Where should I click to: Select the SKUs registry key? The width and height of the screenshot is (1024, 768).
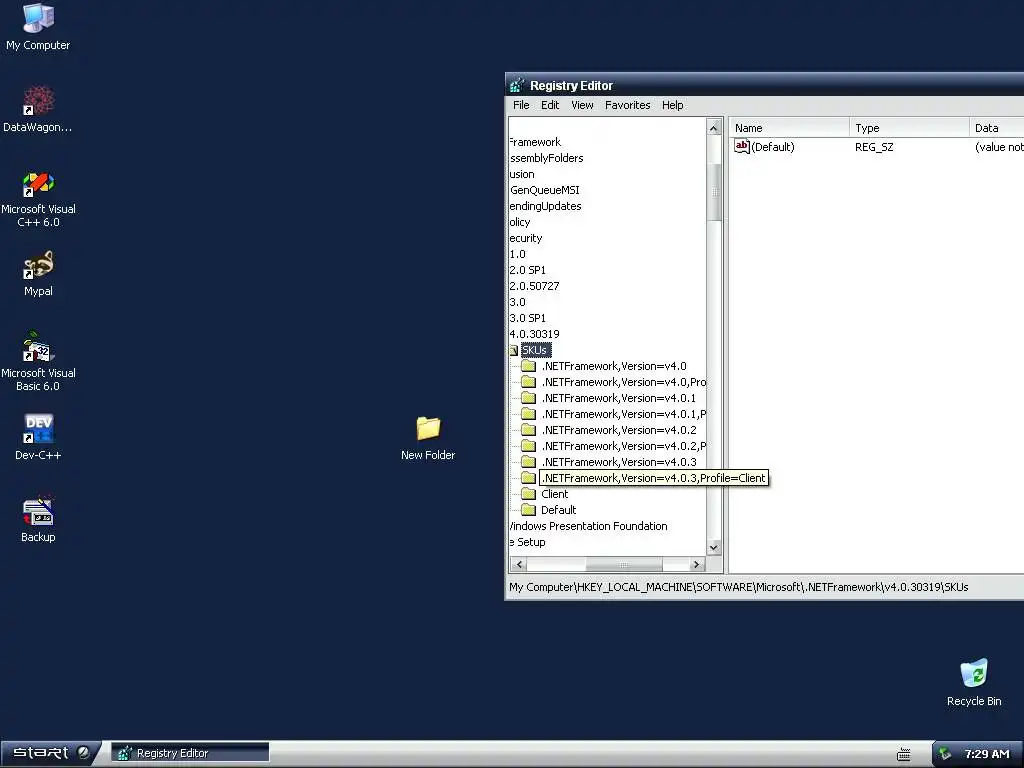pyautogui.click(x=536, y=350)
